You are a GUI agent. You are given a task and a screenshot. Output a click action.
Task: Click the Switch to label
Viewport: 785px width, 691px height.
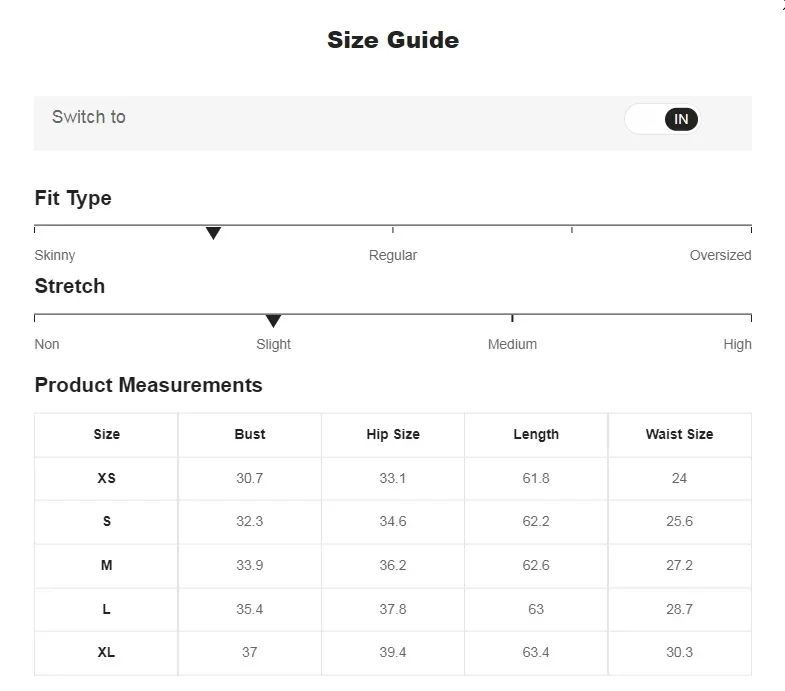tap(89, 117)
